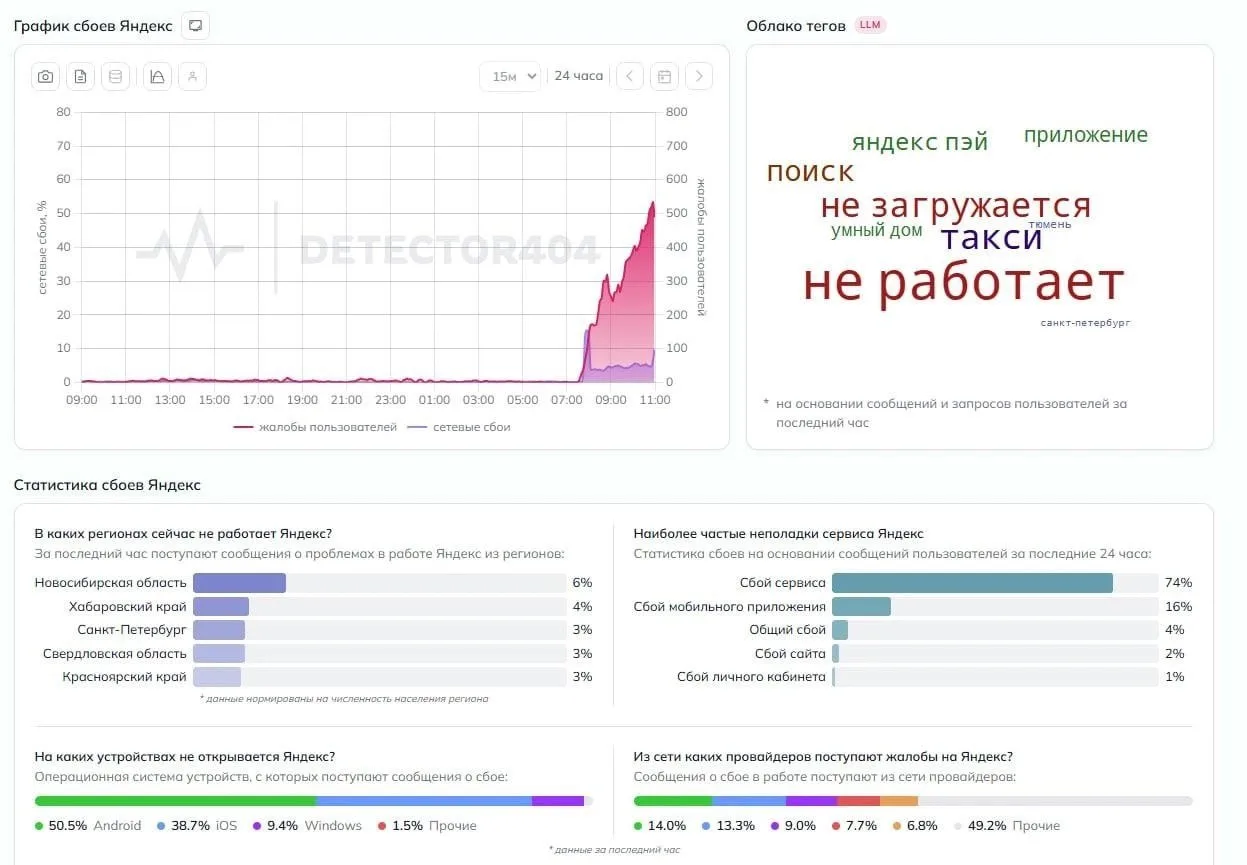Image resolution: width=1247 pixels, height=865 pixels.
Task: Open the 15м interval dropdown
Action: [x=510, y=76]
